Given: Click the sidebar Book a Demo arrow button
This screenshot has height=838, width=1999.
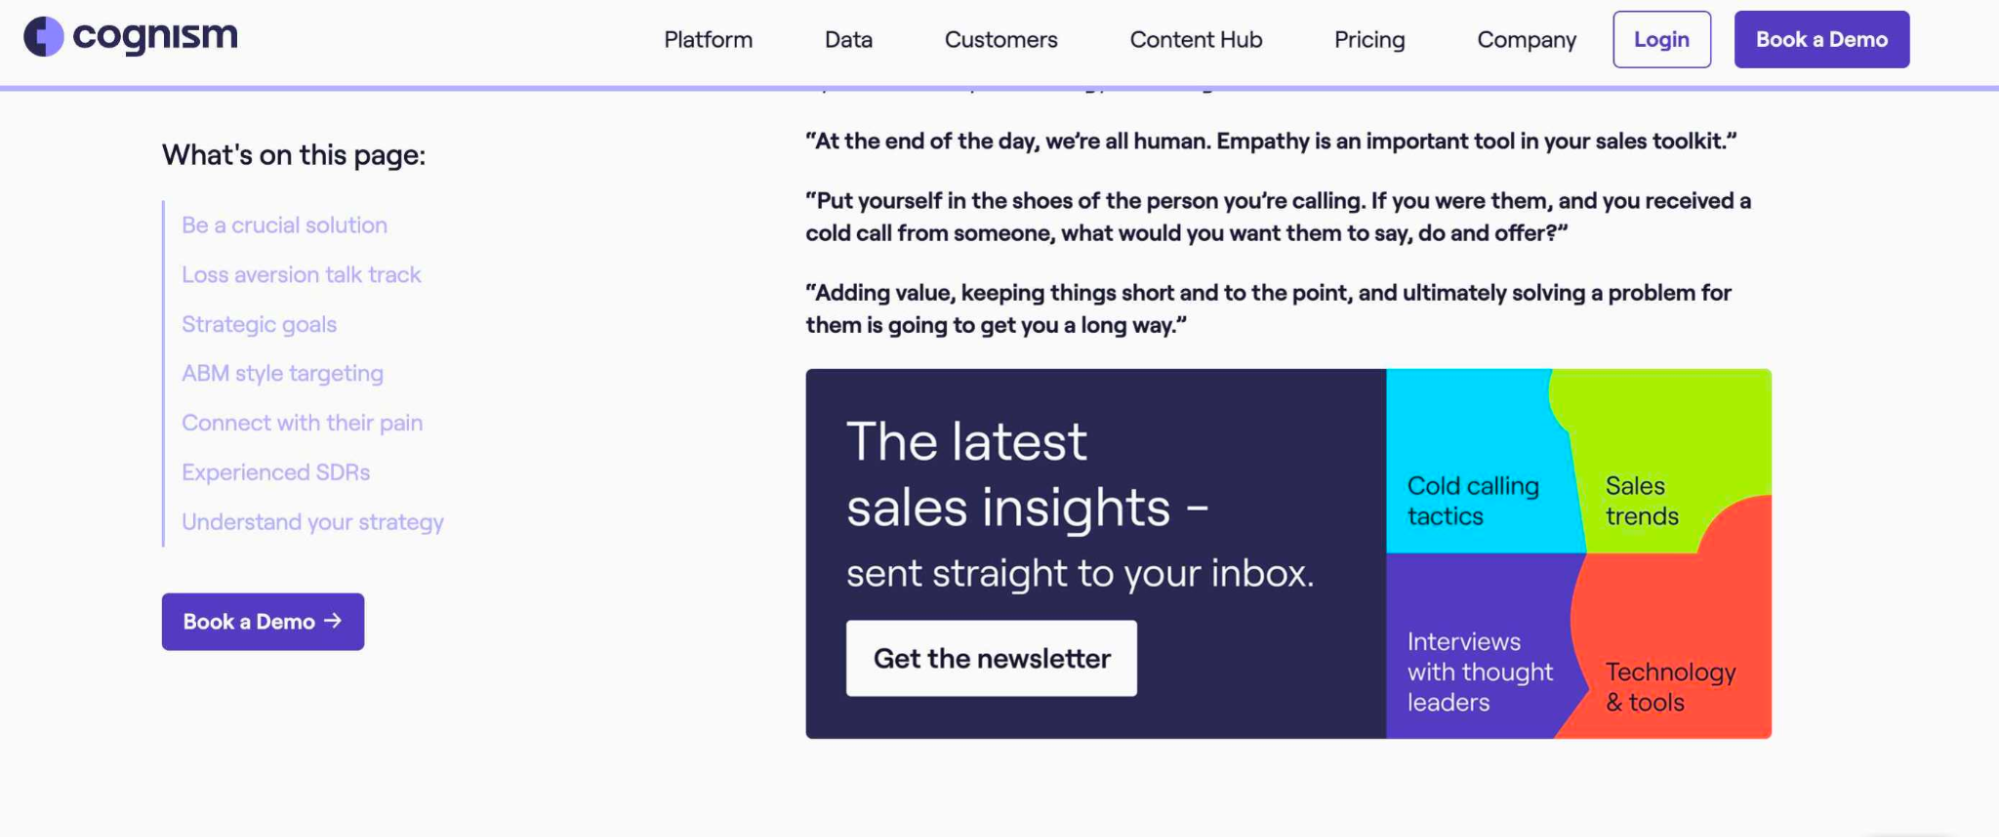Looking at the screenshot, I should click(x=263, y=622).
